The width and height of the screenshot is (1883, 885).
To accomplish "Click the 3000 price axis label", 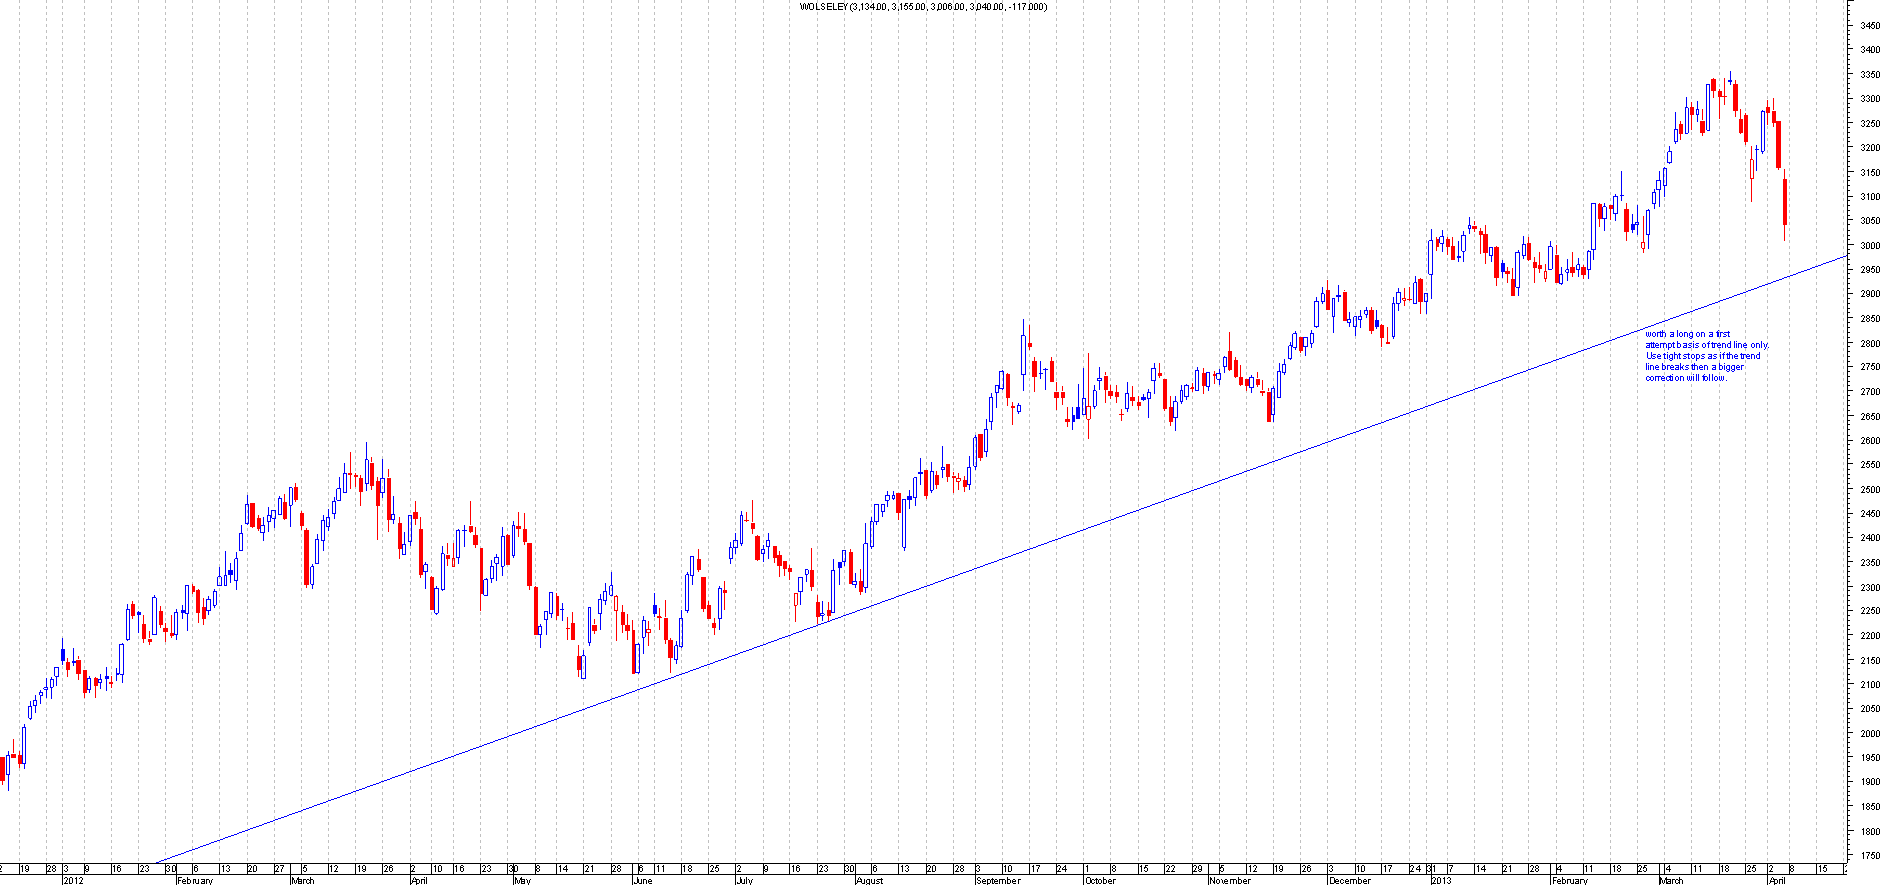I will 1869,246.
